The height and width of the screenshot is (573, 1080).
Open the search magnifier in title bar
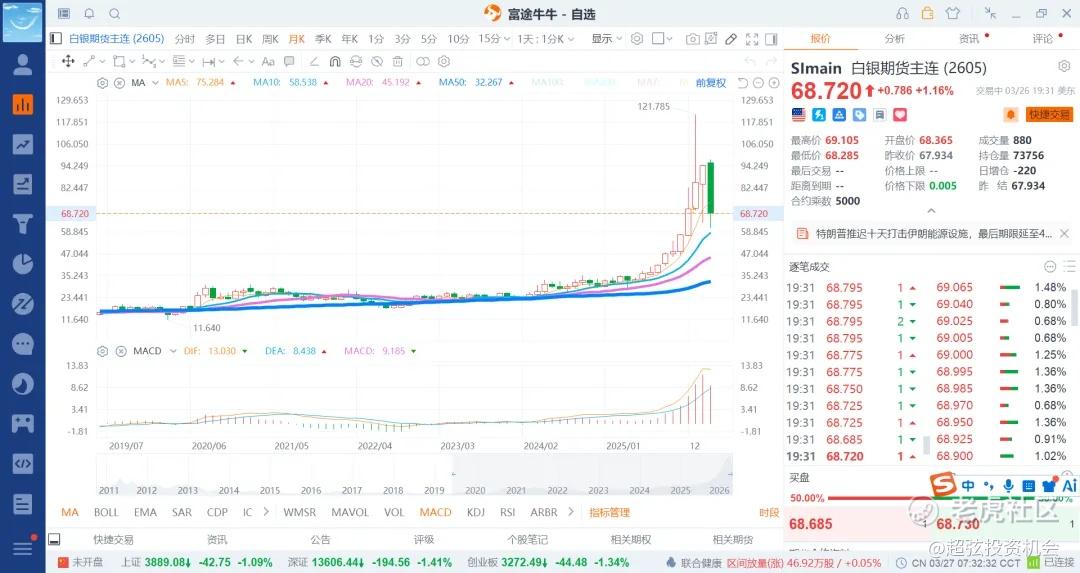point(115,13)
